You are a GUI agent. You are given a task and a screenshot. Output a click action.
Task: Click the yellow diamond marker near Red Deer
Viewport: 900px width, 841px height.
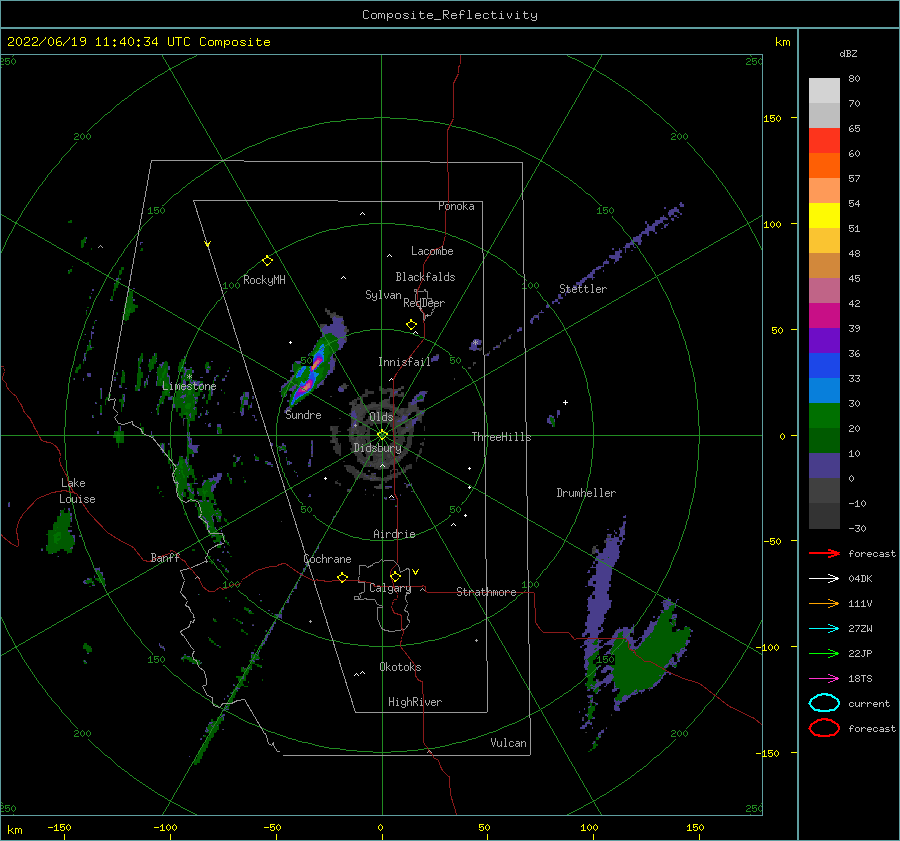coord(411,325)
